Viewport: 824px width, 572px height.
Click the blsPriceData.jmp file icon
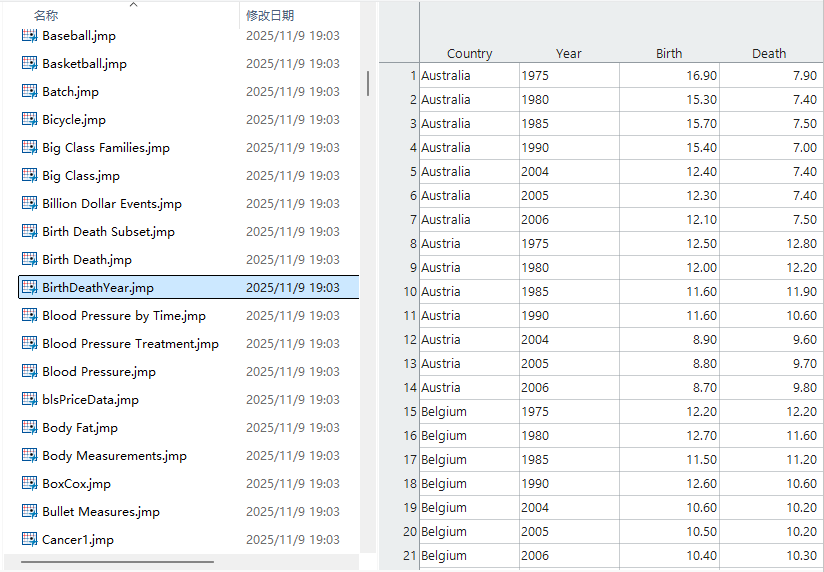click(29, 400)
